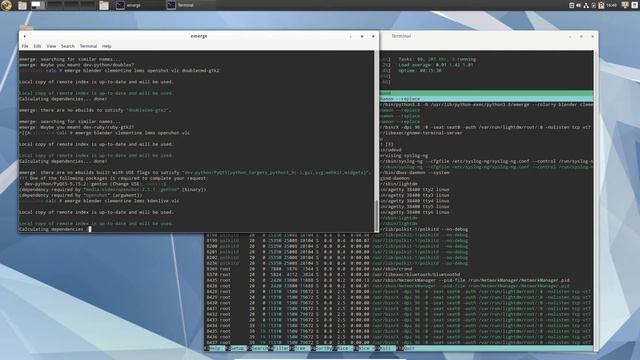Click the notes tray icon before the clock
The width and height of the screenshot is (640, 360).
(x=601, y=5)
